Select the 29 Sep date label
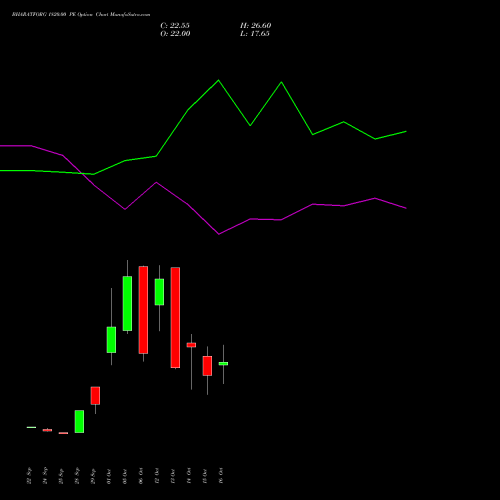Image resolution: width=500 pixels, height=500 pixels. [93, 476]
